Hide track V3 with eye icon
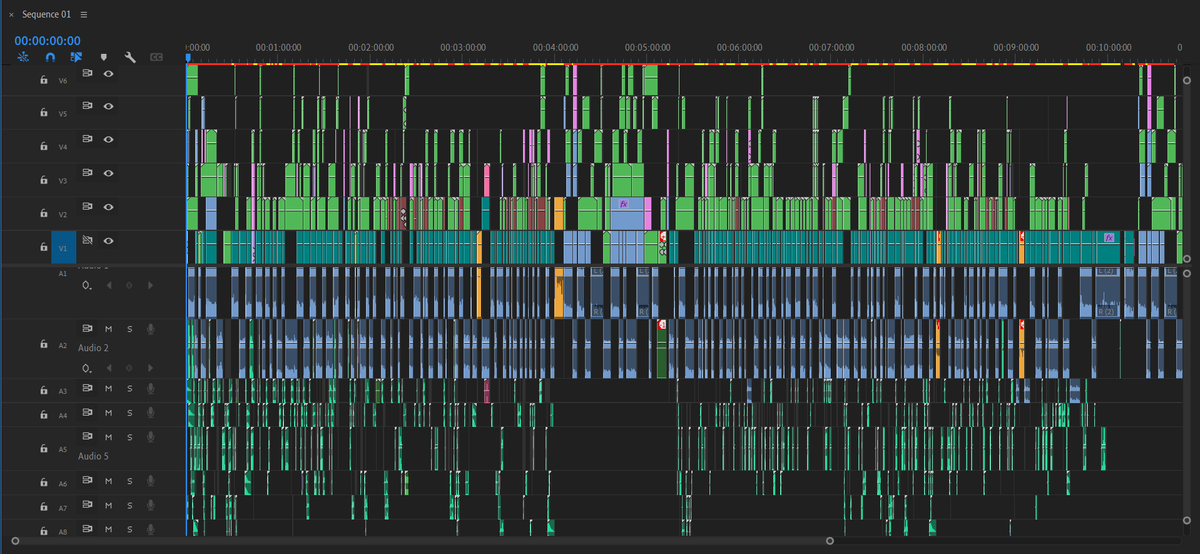 pyautogui.click(x=108, y=173)
